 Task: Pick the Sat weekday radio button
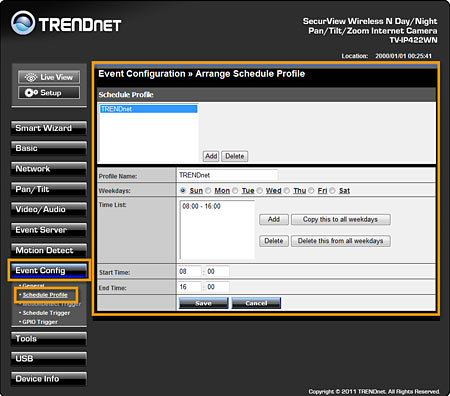click(332, 190)
